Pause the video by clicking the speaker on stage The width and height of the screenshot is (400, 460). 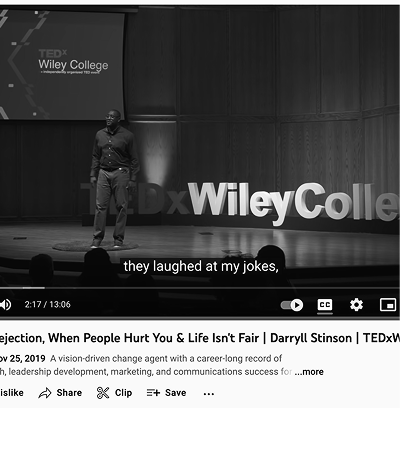point(113,179)
